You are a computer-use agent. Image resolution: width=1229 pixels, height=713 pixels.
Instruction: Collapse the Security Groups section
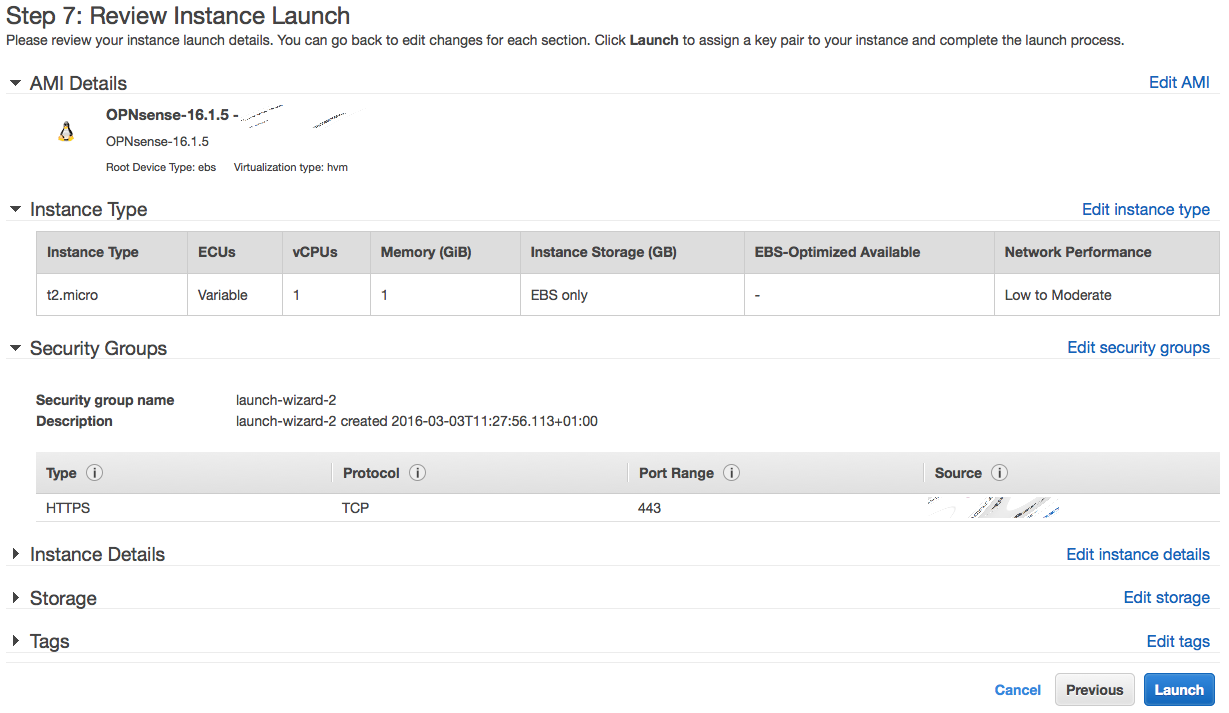click(x=15, y=348)
